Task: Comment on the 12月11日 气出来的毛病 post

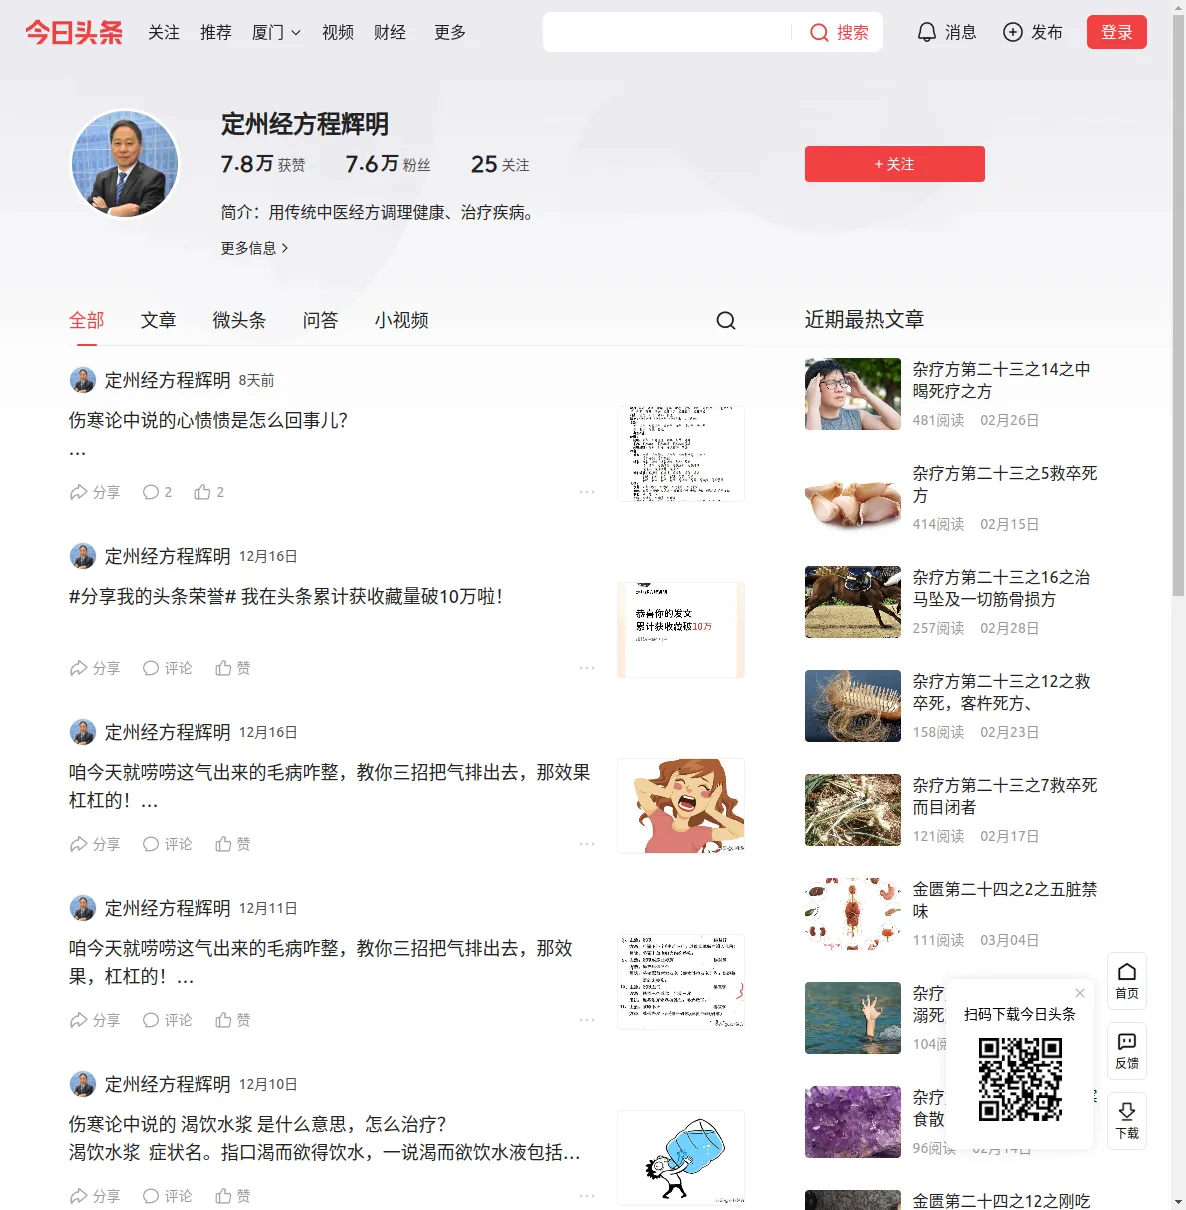Action: click(167, 1020)
